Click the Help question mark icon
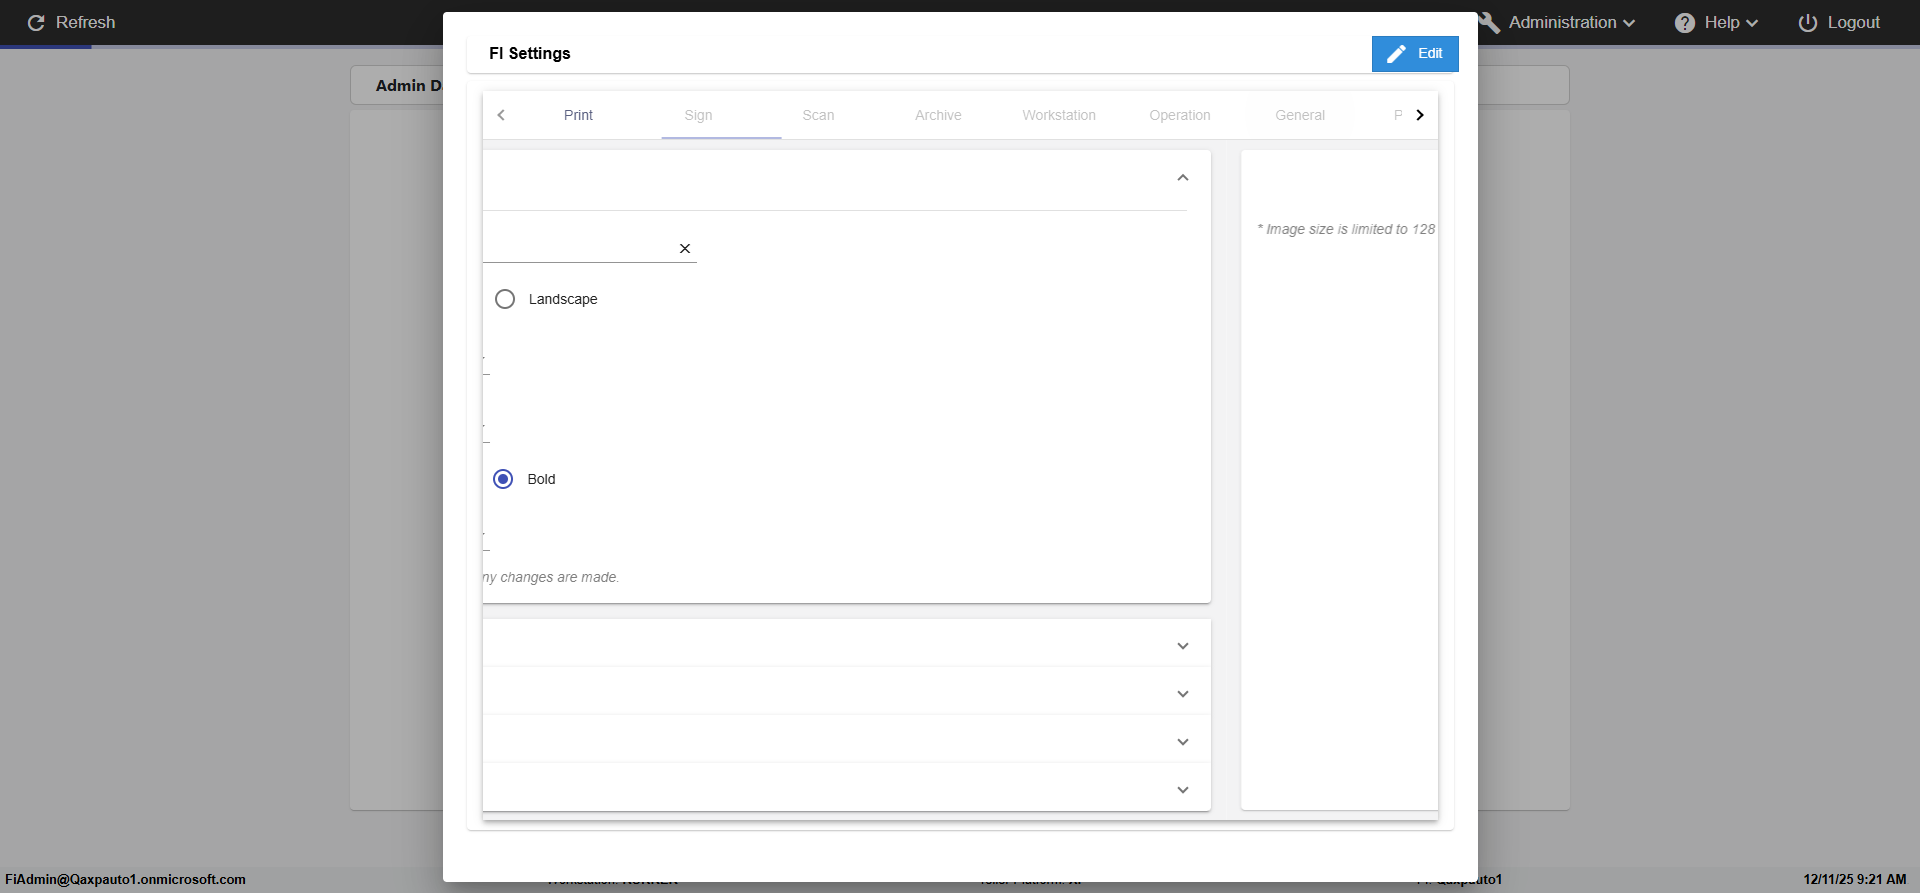This screenshot has width=1920, height=893. pos(1685,23)
